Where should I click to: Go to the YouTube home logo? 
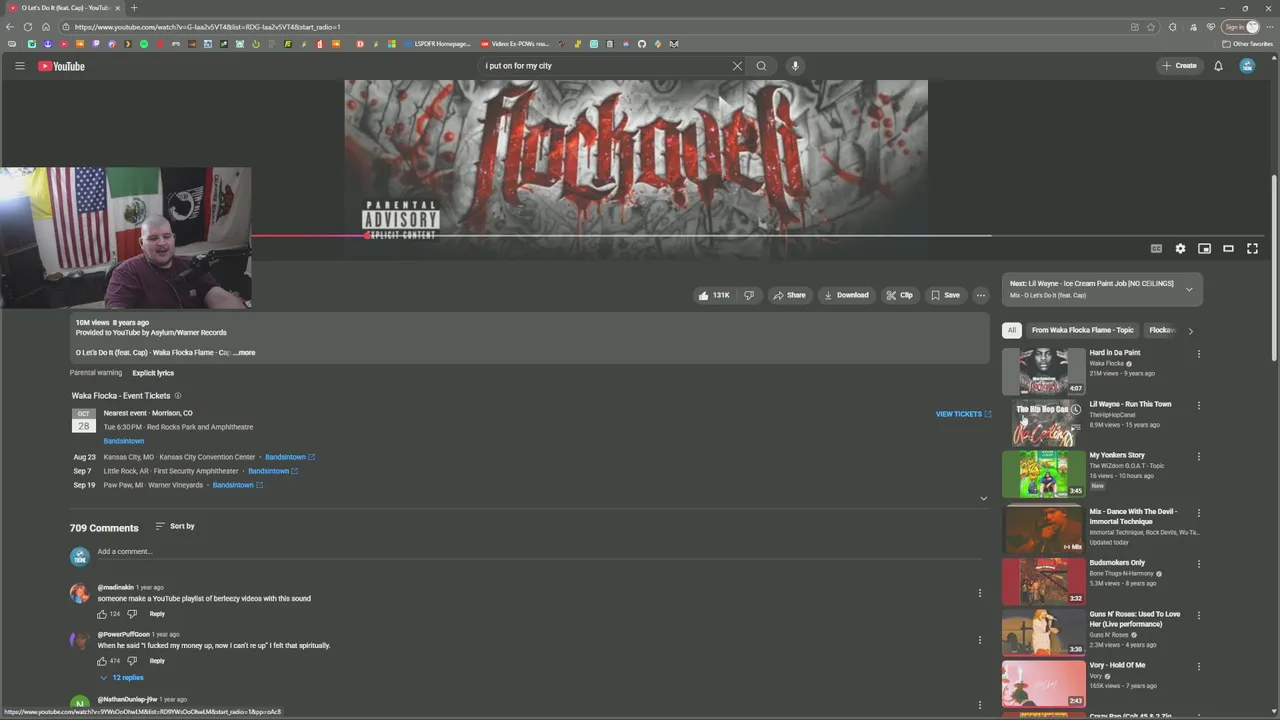(x=62, y=66)
